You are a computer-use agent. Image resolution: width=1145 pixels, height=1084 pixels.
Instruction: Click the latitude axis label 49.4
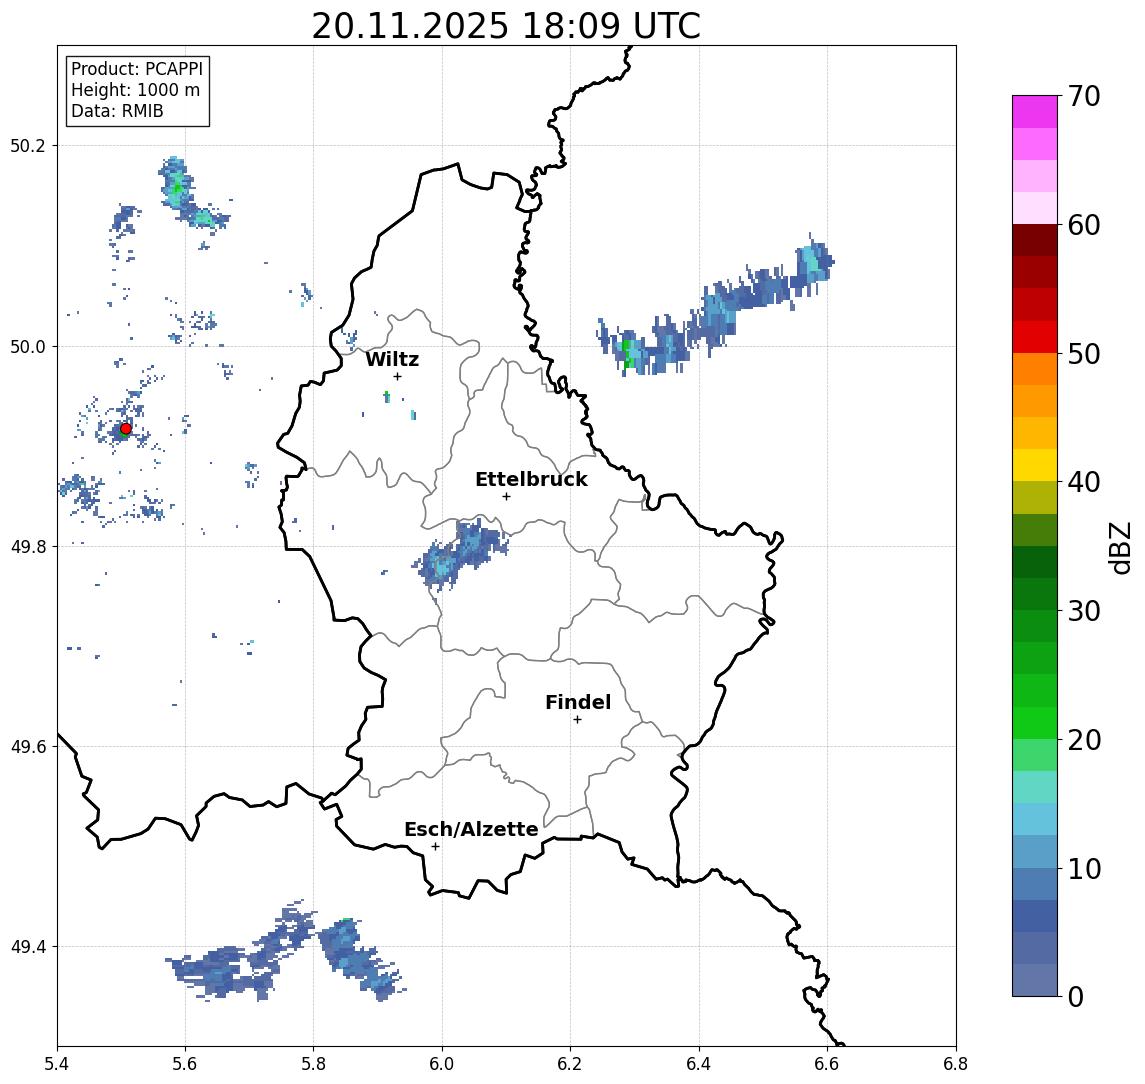pyautogui.click(x=28, y=947)
